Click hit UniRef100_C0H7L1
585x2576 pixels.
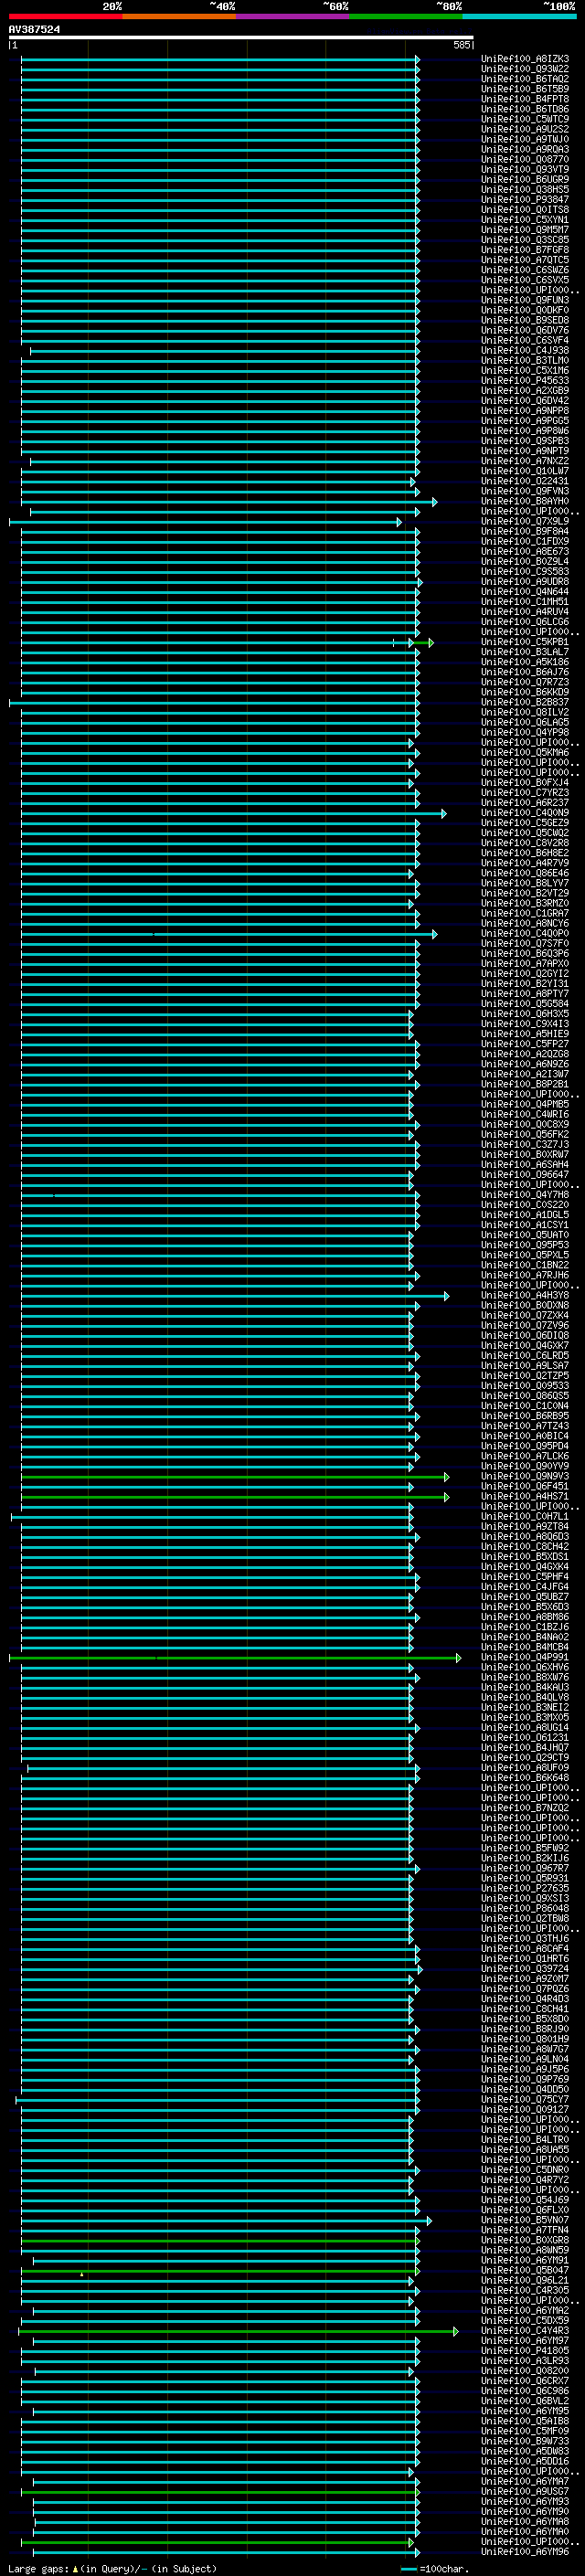click(525, 1517)
